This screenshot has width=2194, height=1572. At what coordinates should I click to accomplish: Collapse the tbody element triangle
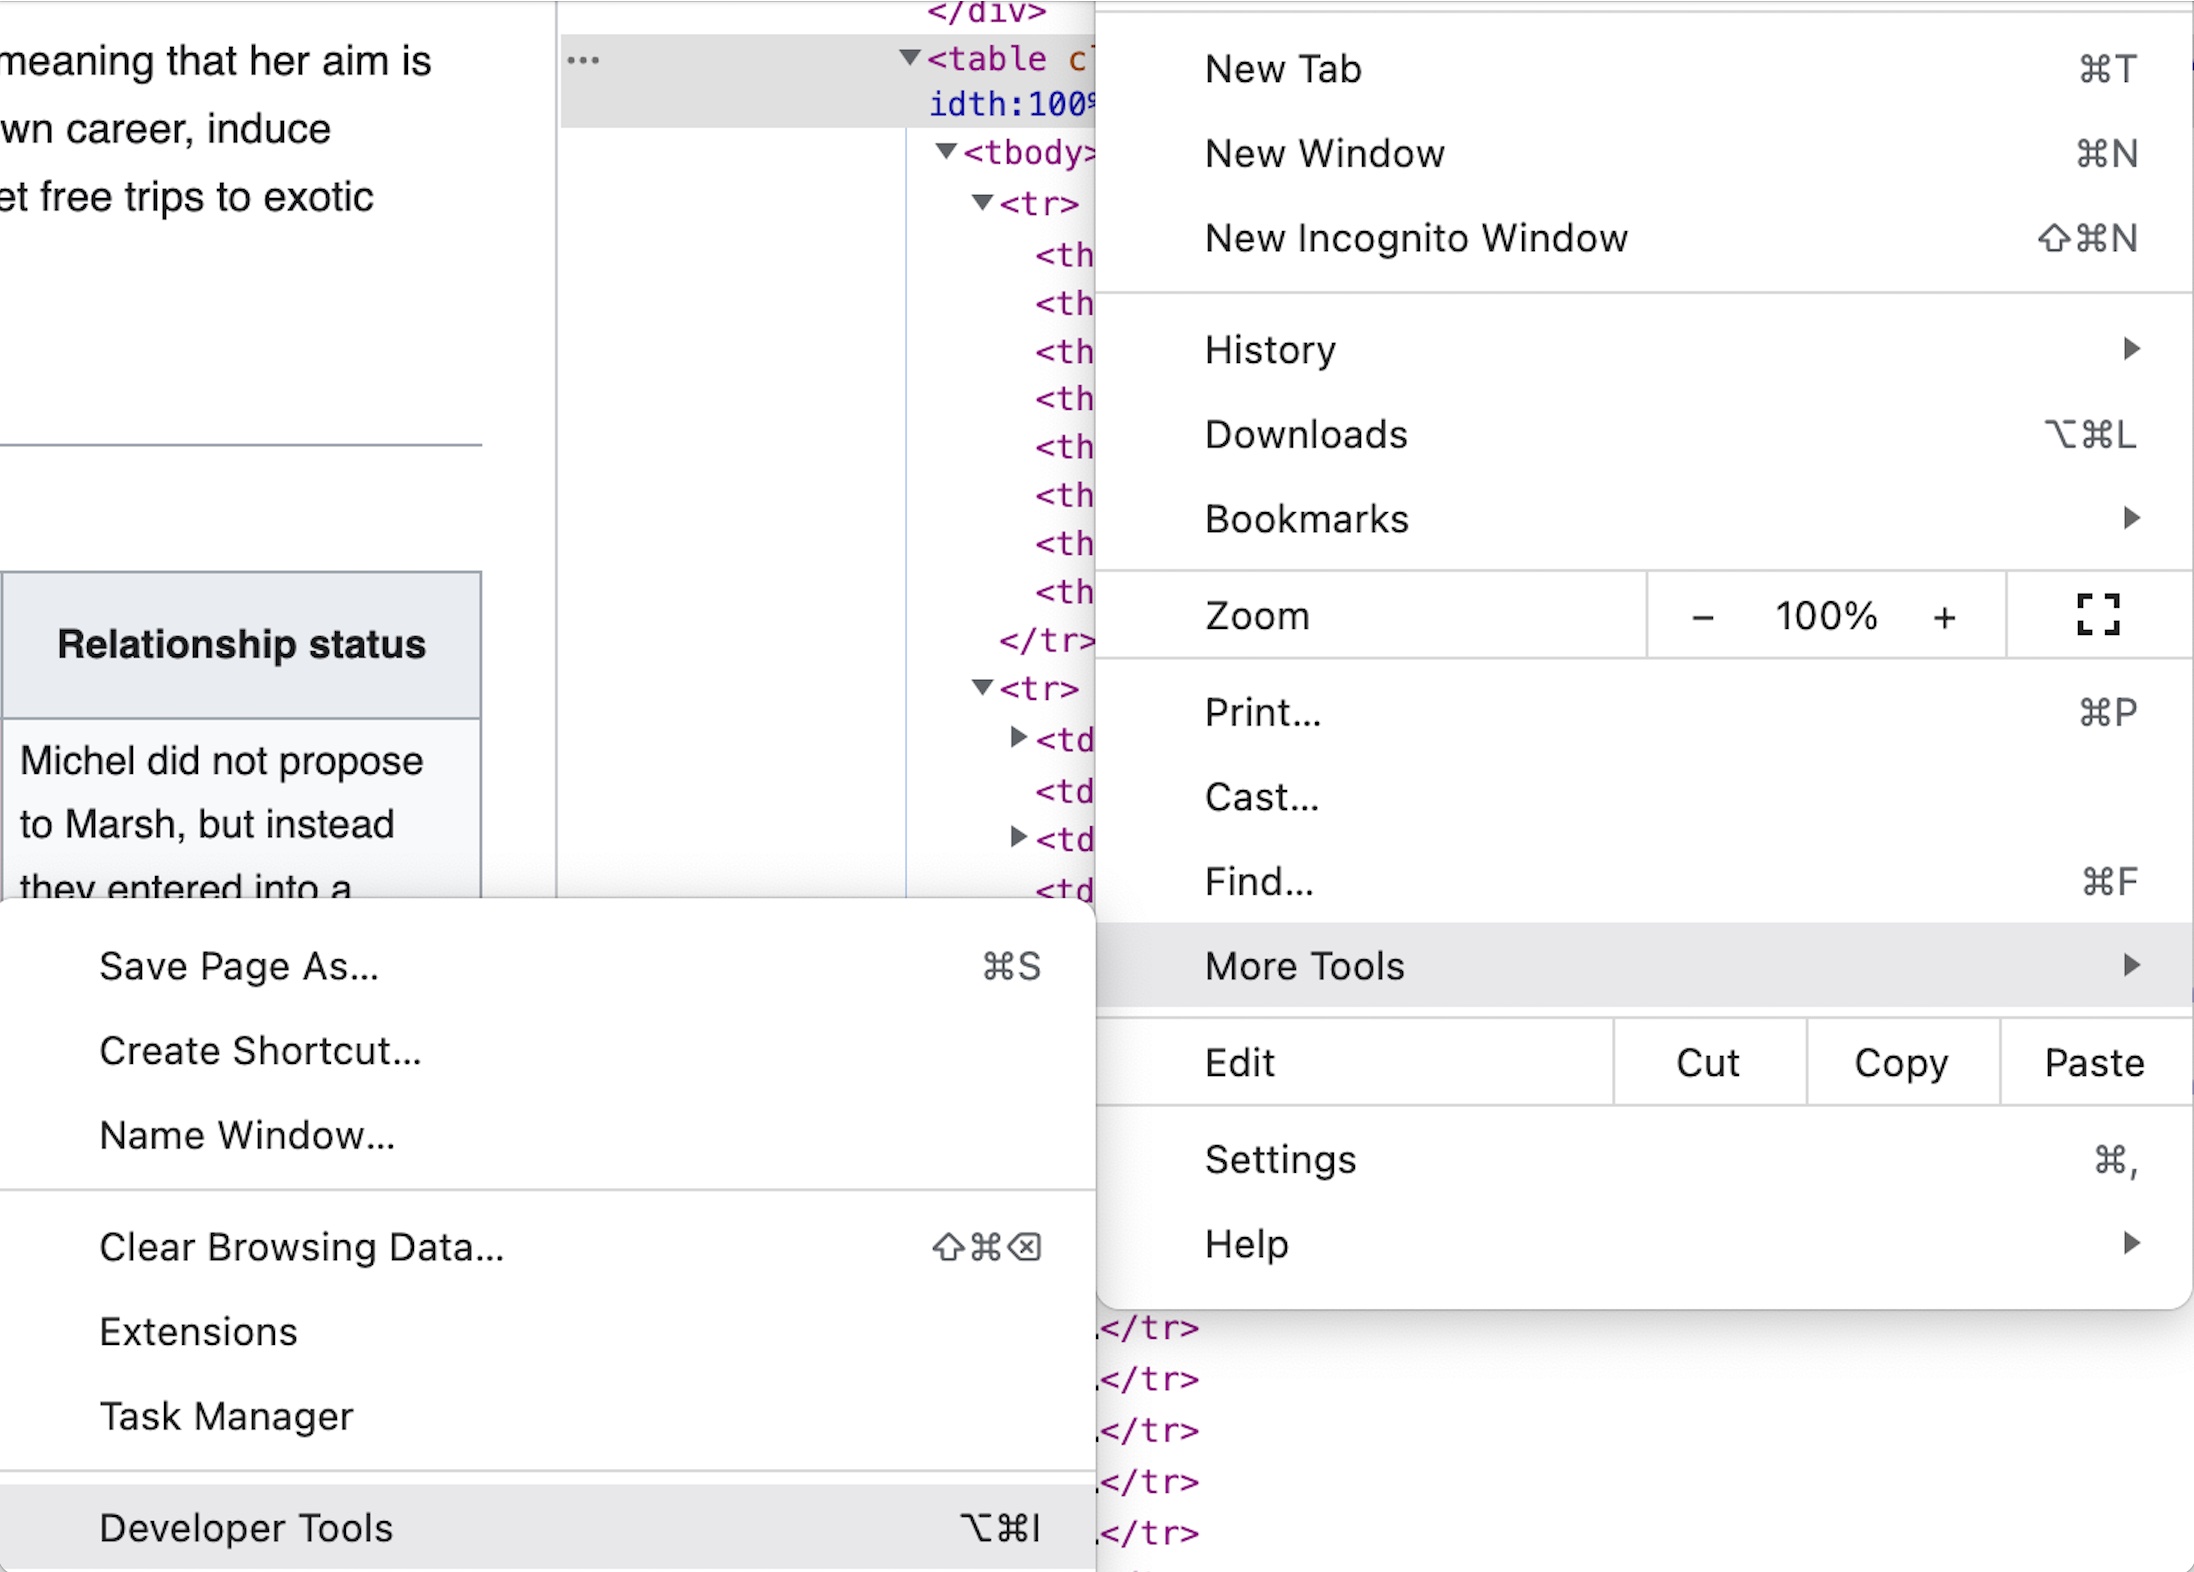(946, 152)
